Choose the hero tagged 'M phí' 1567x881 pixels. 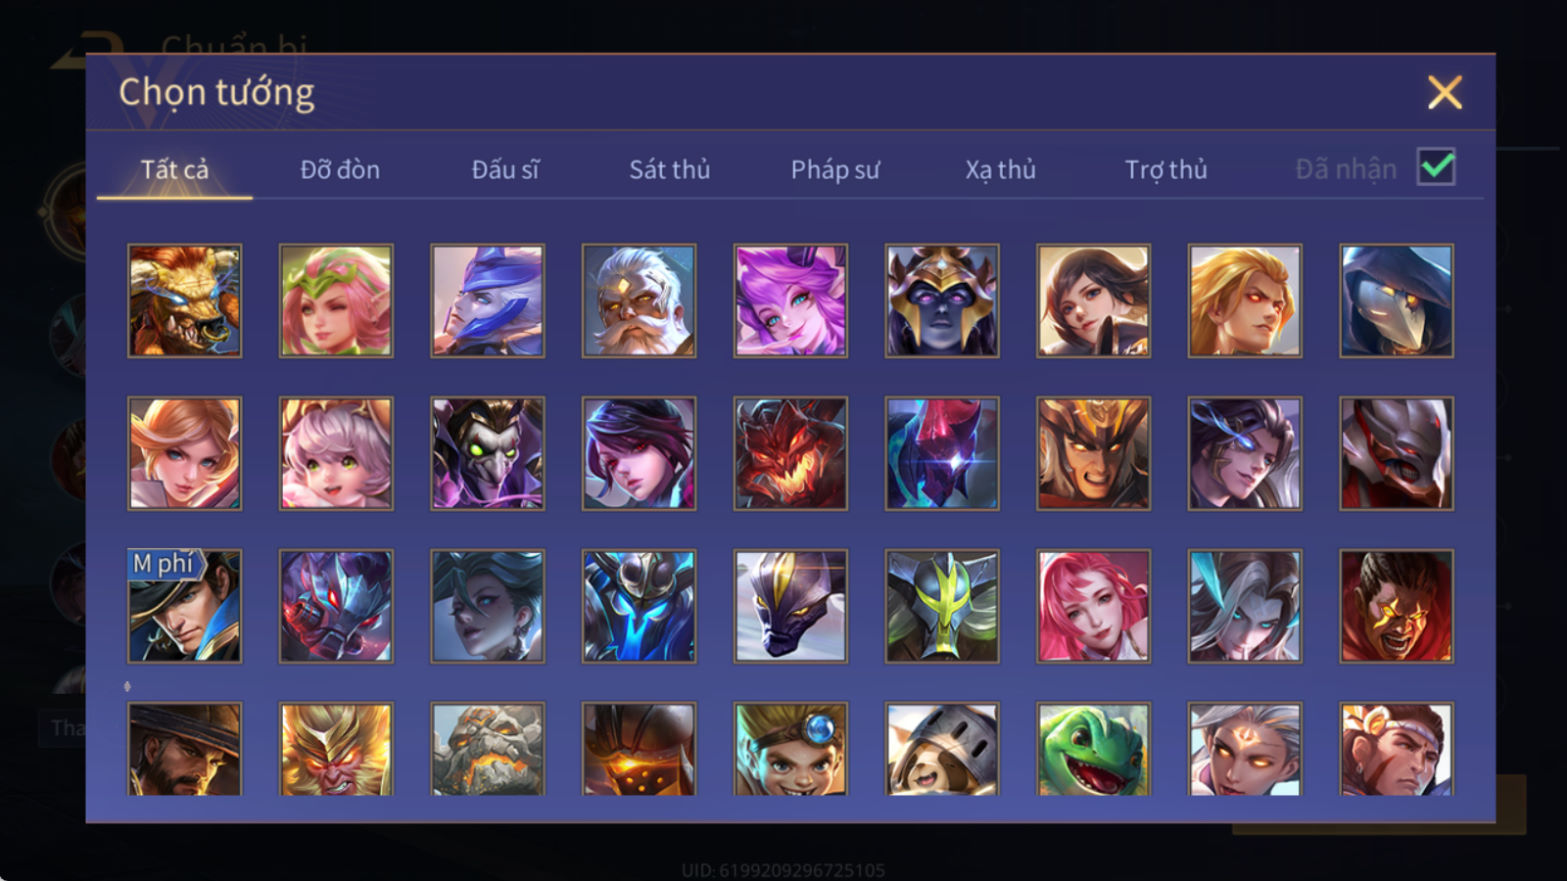185,606
